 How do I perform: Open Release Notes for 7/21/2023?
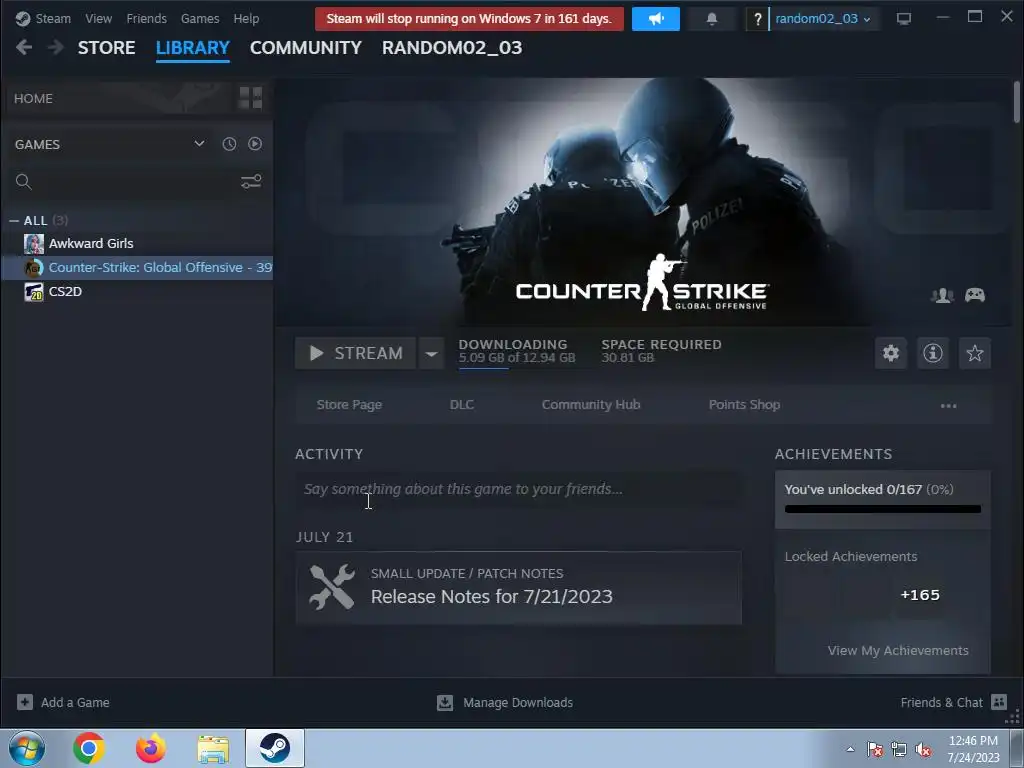click(x=492, y=596)
